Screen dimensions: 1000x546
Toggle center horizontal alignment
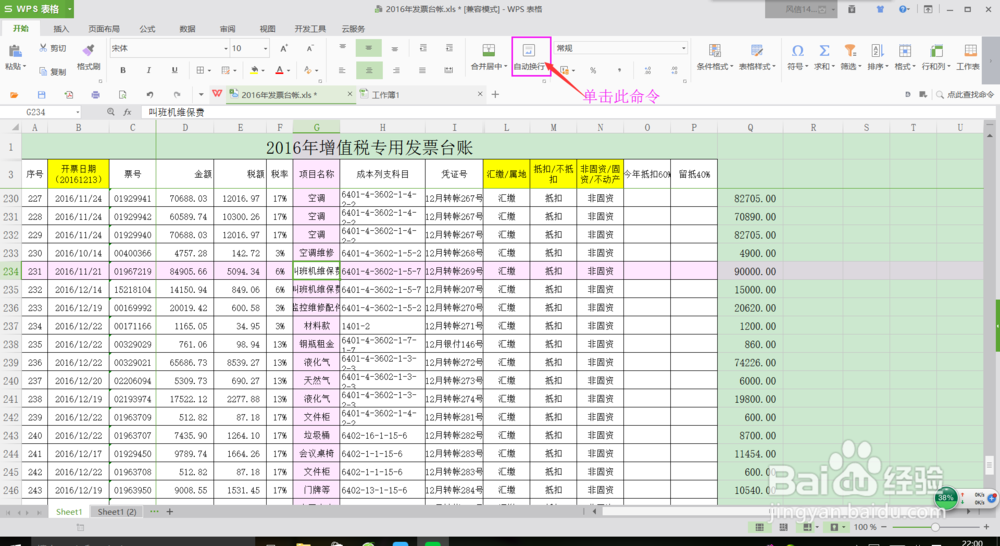click(369, 70)
